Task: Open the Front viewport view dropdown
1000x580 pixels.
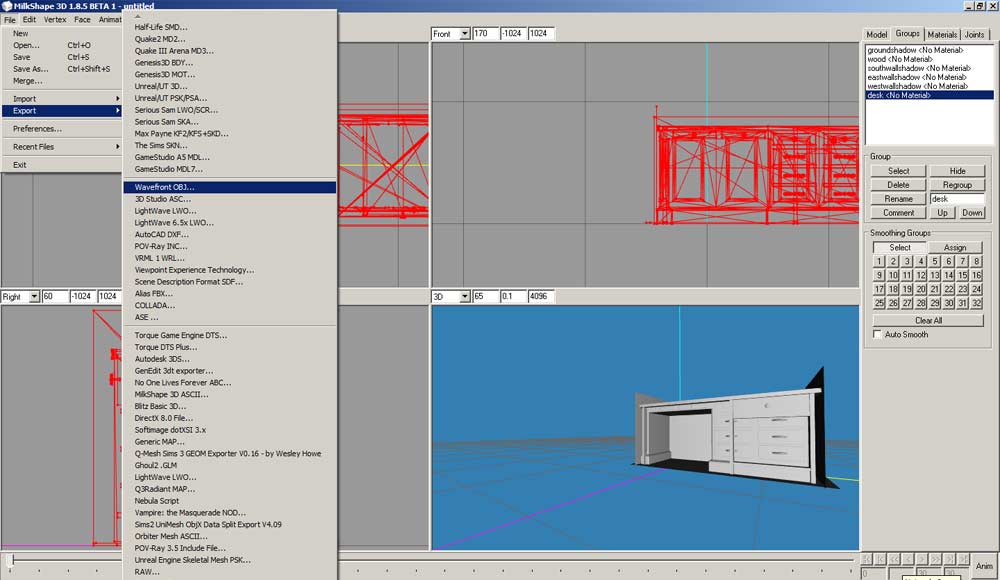Action: click(464, 34)
